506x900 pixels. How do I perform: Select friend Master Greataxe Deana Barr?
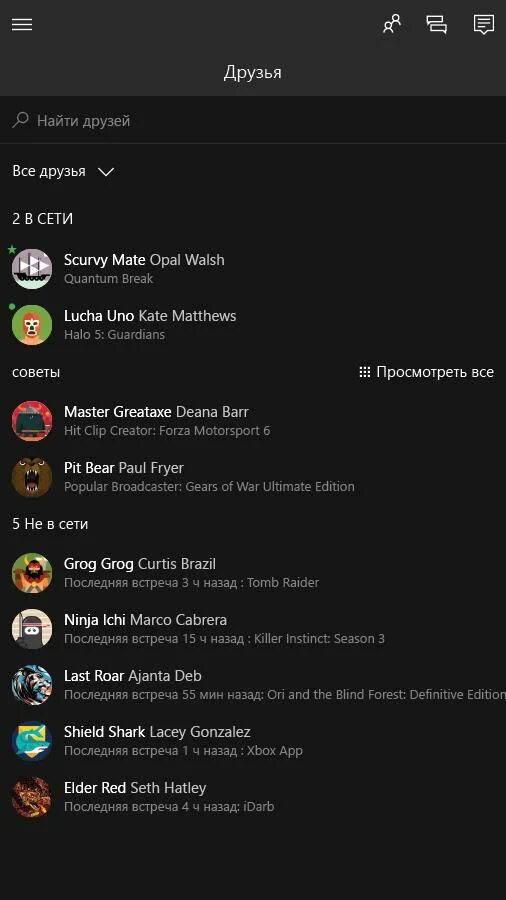[x=253, y=421]
